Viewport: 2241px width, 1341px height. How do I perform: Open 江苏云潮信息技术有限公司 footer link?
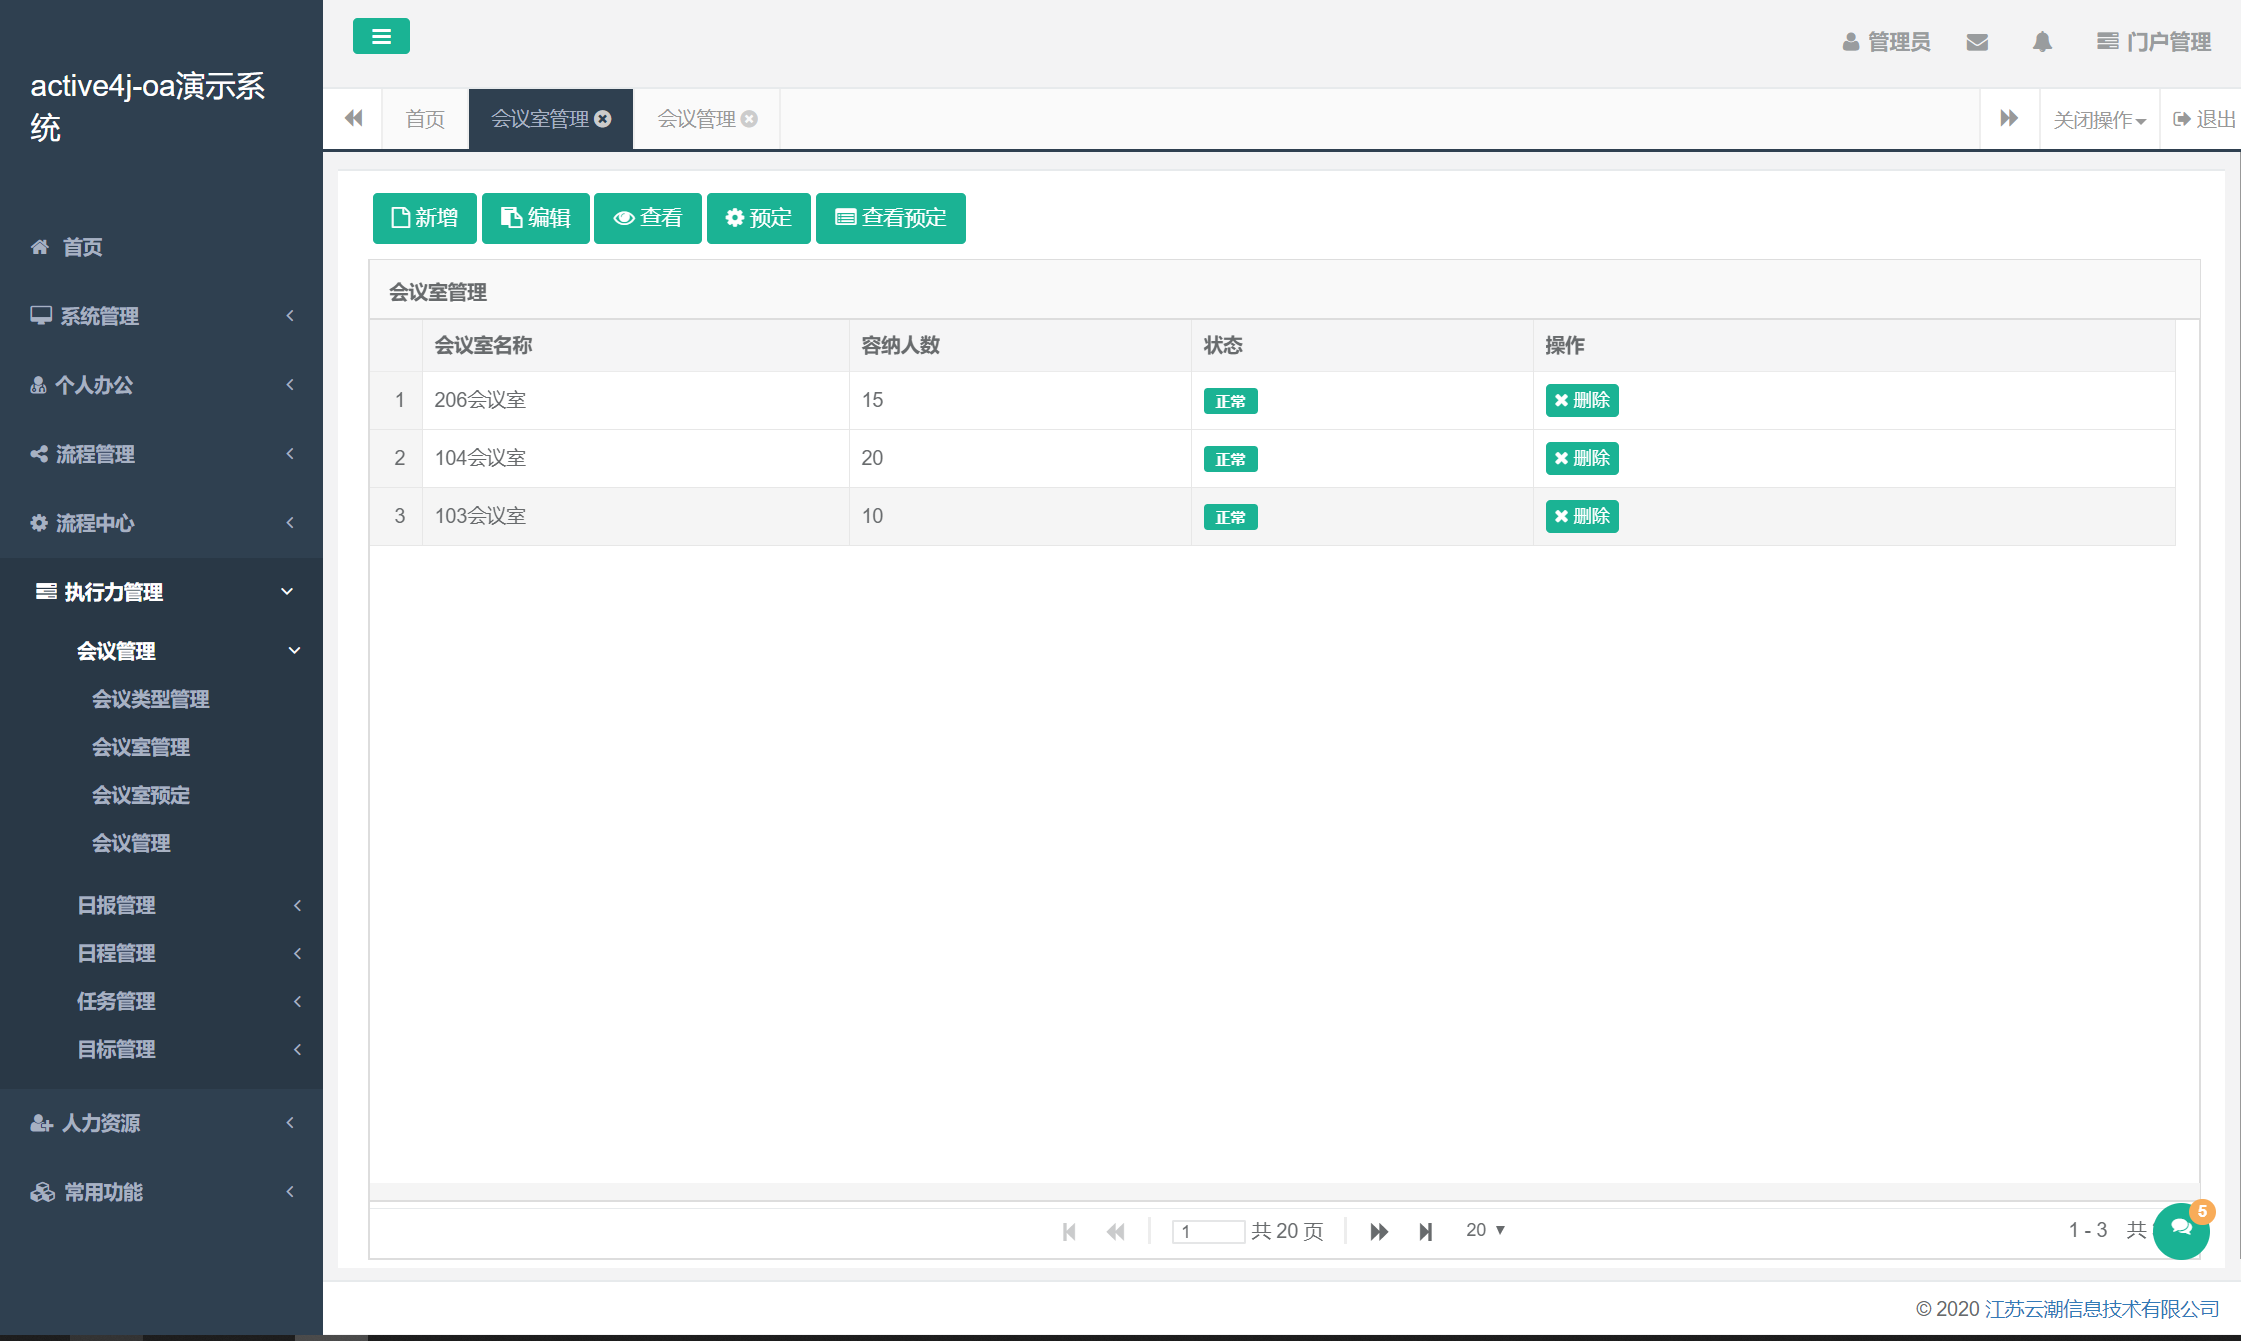click(x=2102, y=1309)
